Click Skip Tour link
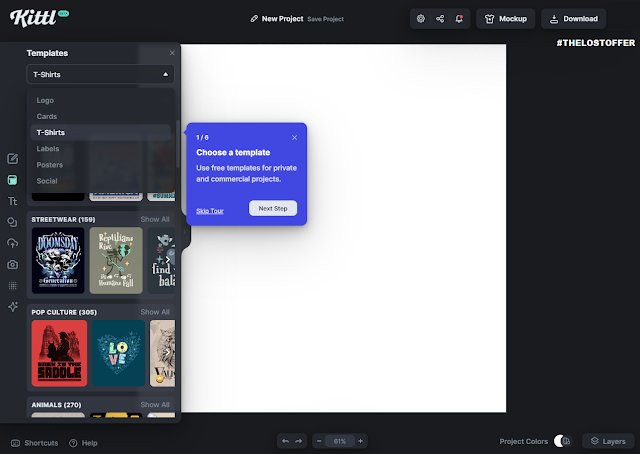The image size is (640, 454). click(x=210, y=211)
